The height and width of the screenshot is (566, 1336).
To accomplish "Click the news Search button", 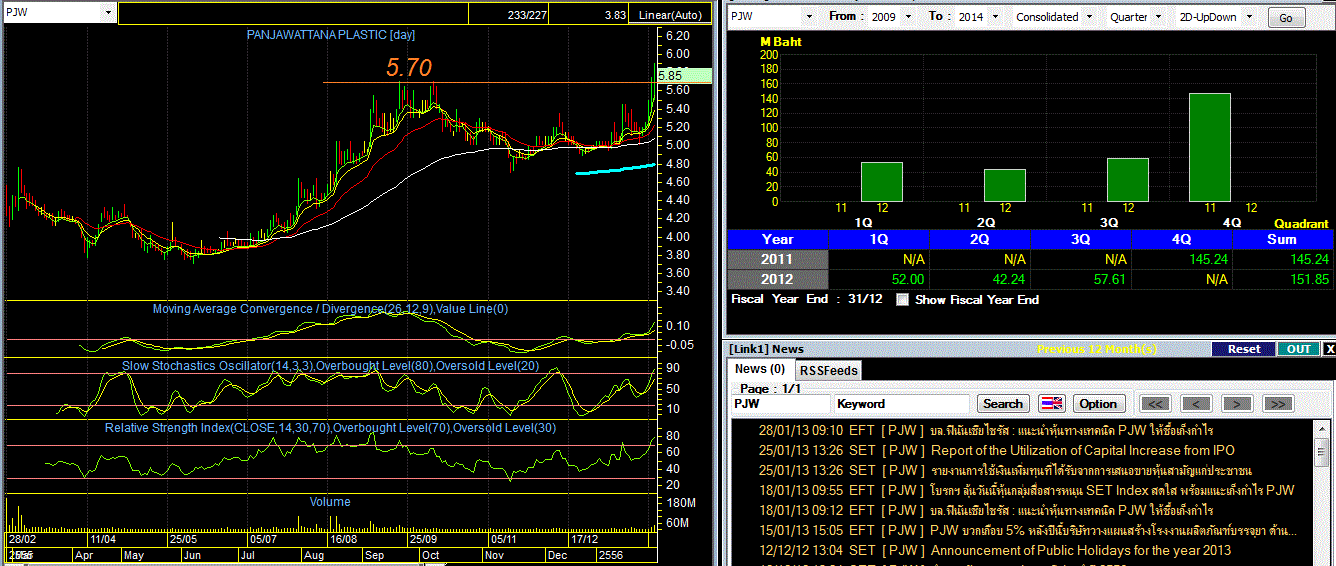I will pos(1003,404).
